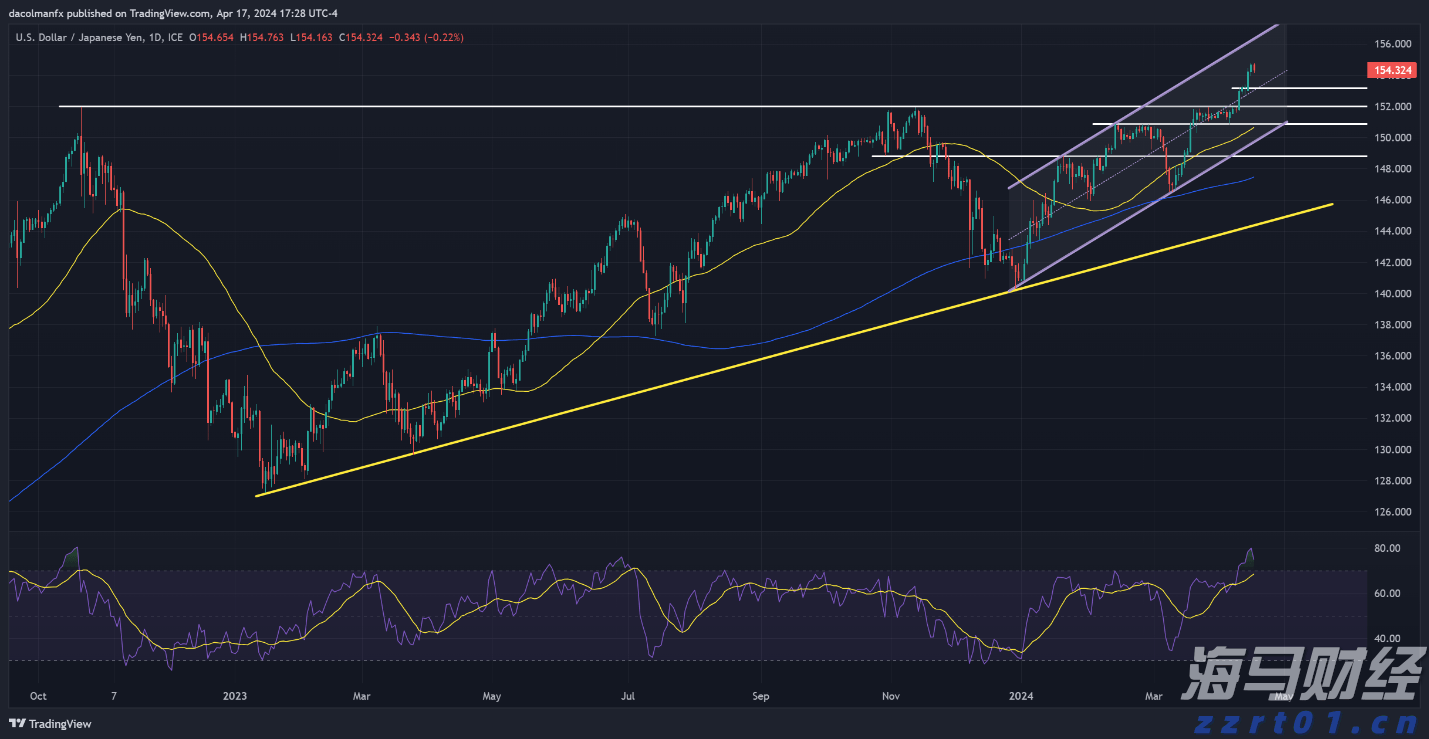Screen dimensions: 1429x739
Task: Click the Oct label on time axis
Action: coord(38,696)
